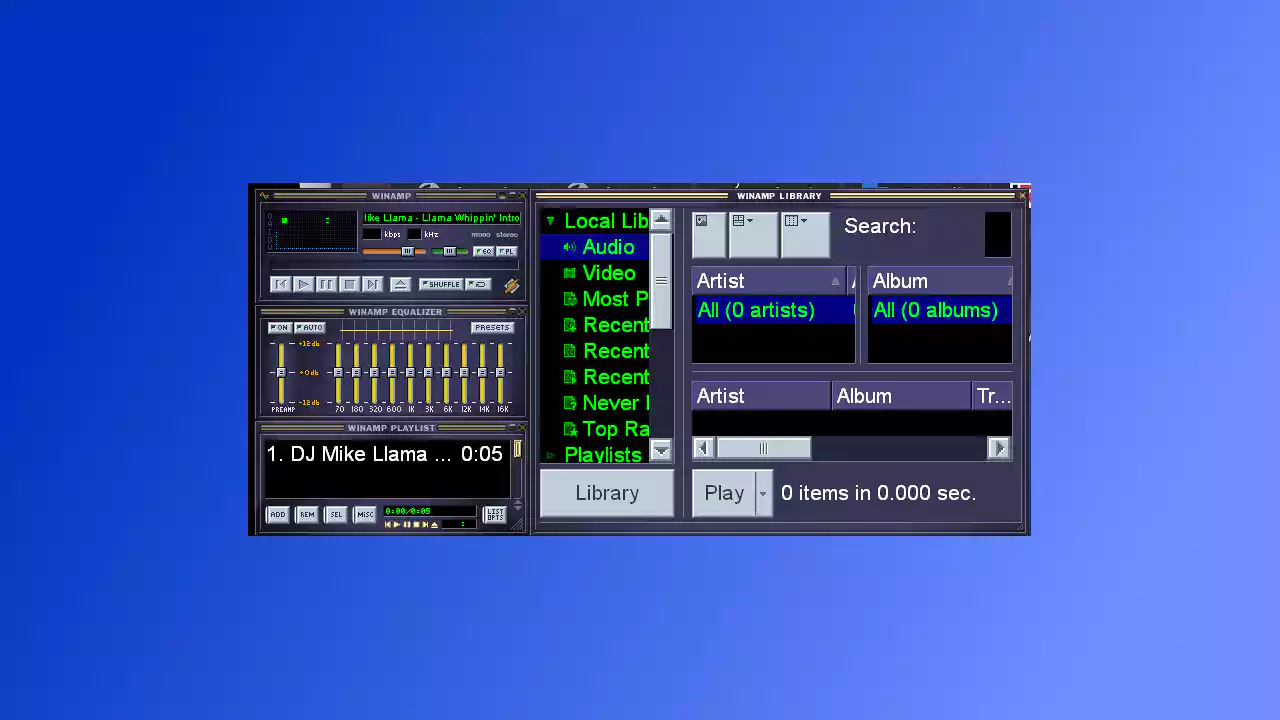Click the Previous track button in main Winamp window
Image resolution: width=1280 pixels, height=720 pixels.
(x=280, y=285)
